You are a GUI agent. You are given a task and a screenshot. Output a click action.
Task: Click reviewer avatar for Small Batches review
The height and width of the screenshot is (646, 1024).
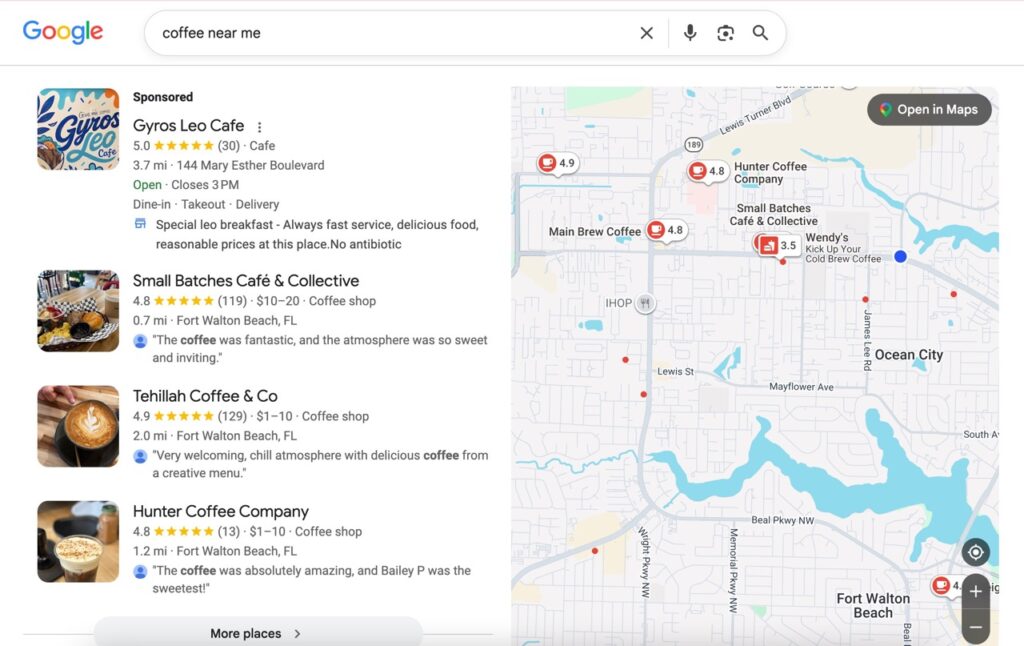(x=140, y=341)
